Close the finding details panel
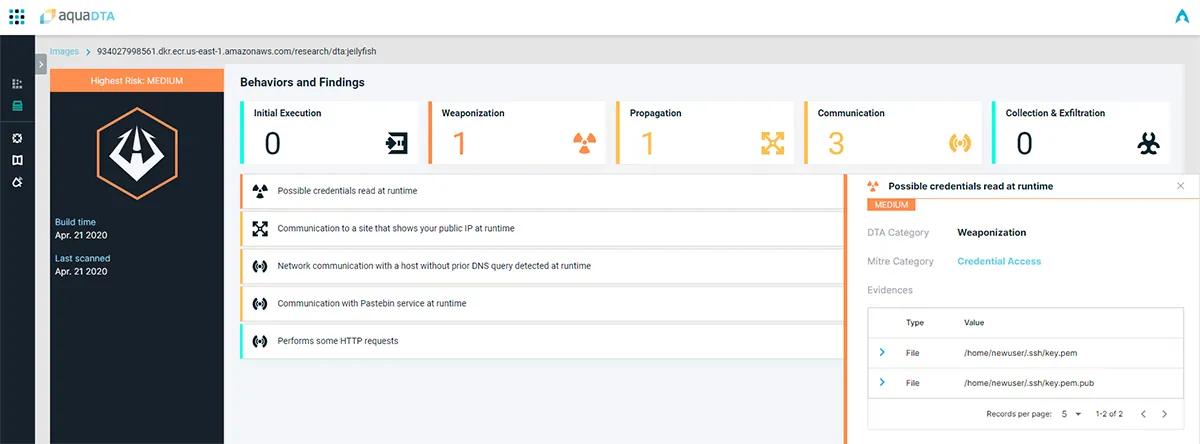The image size is (1200, 444). (1180, 186)
